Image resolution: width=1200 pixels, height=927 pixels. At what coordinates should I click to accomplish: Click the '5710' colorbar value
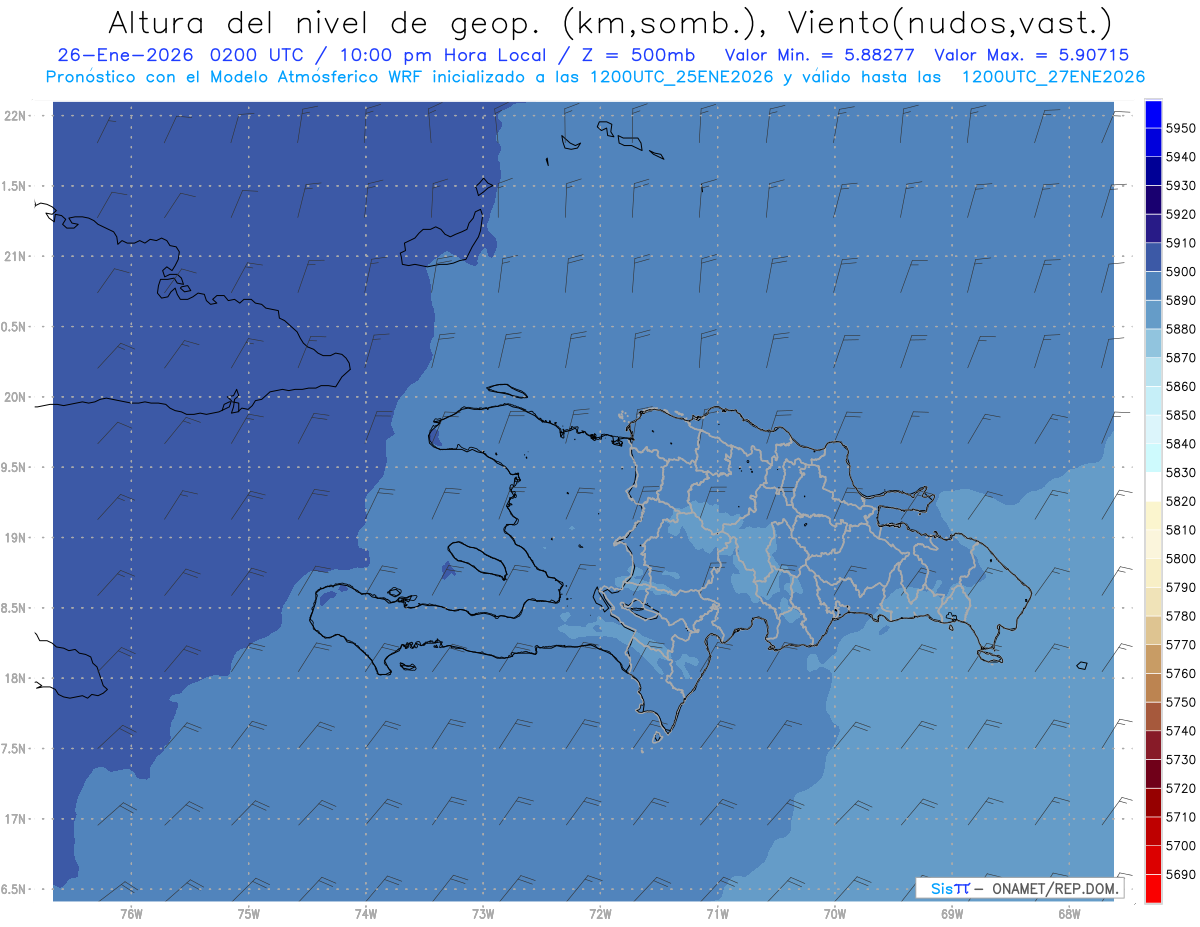(1180, 817)
